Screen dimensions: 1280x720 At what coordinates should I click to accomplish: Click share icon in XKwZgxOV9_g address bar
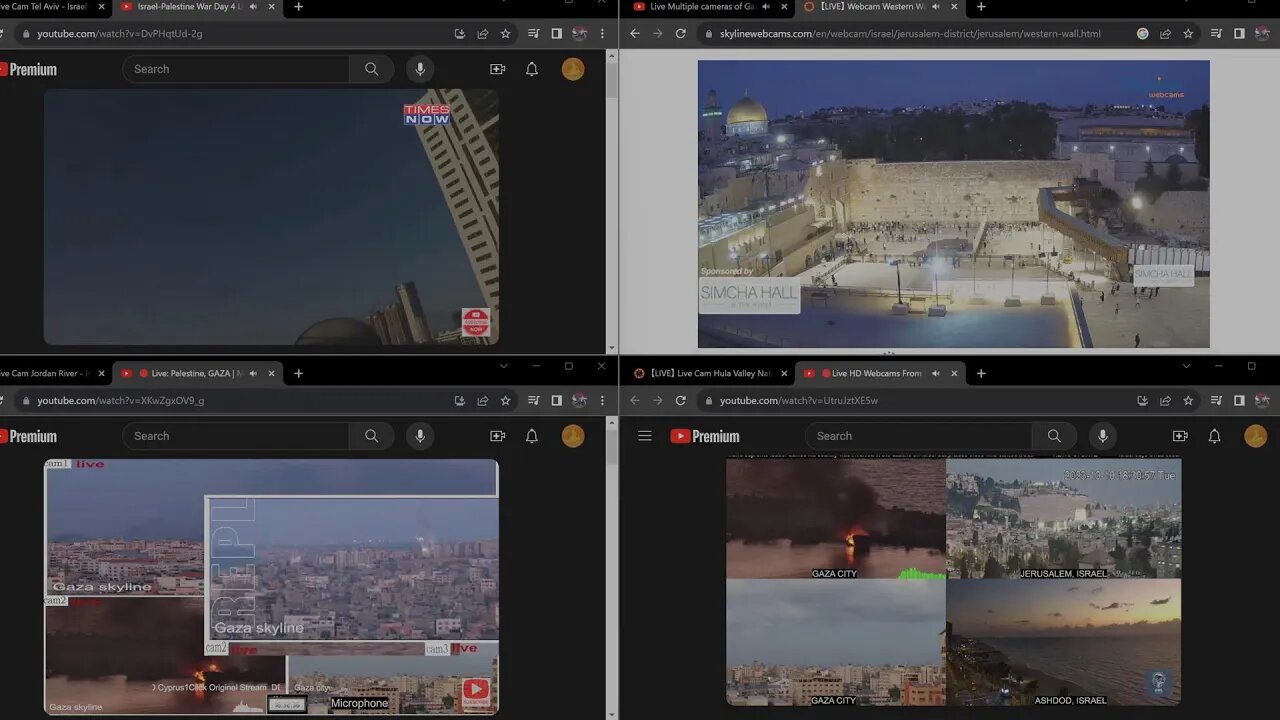point(483,400)
